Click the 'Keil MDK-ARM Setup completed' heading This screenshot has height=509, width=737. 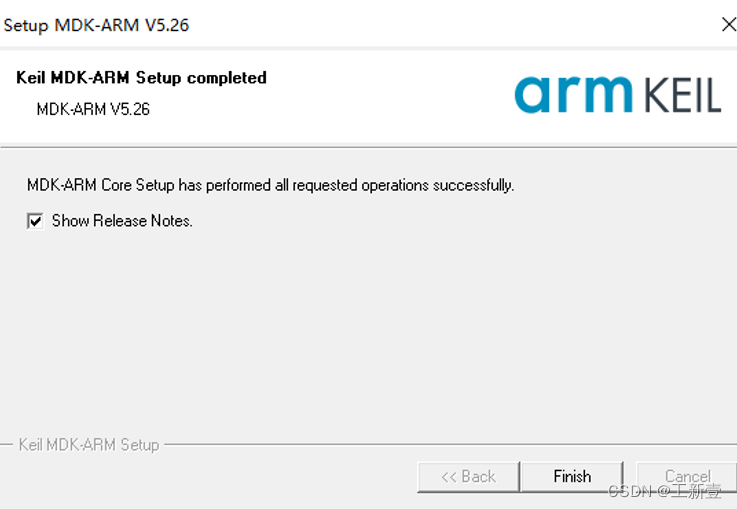[x=141, y=78]
